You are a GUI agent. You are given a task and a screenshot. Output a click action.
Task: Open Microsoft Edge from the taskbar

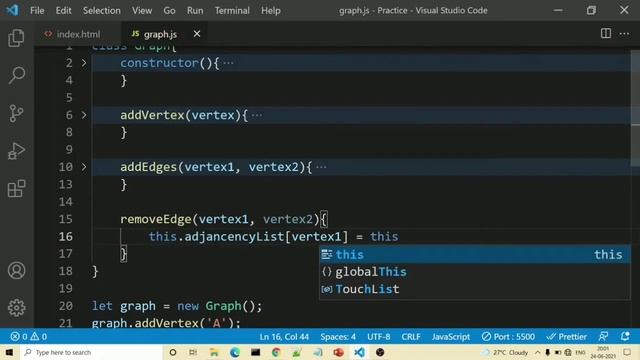tap(235, 352)
